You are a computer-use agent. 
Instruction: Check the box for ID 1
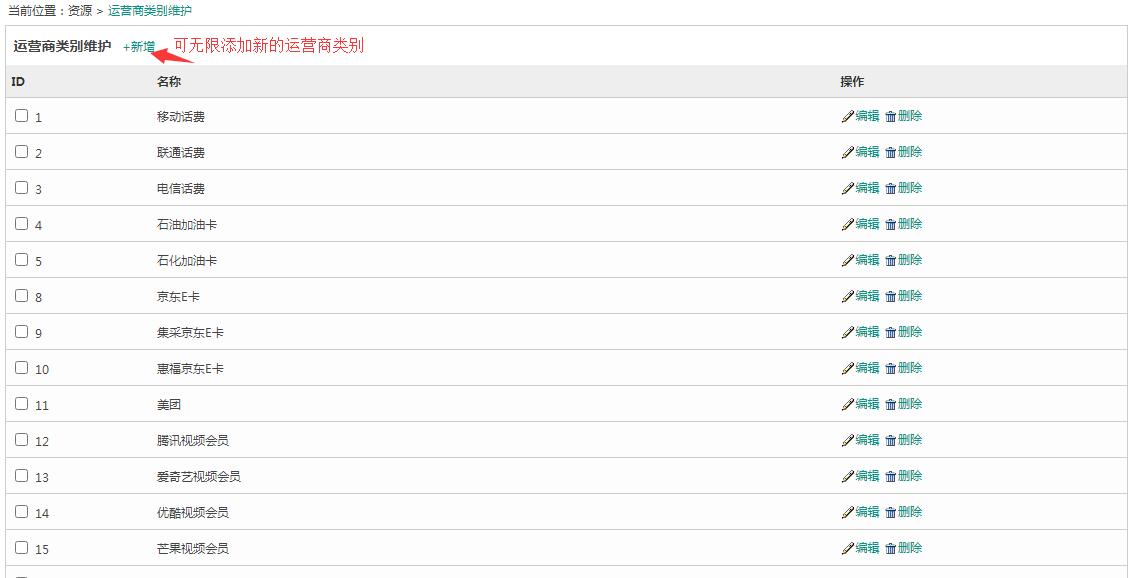(22, 116)
